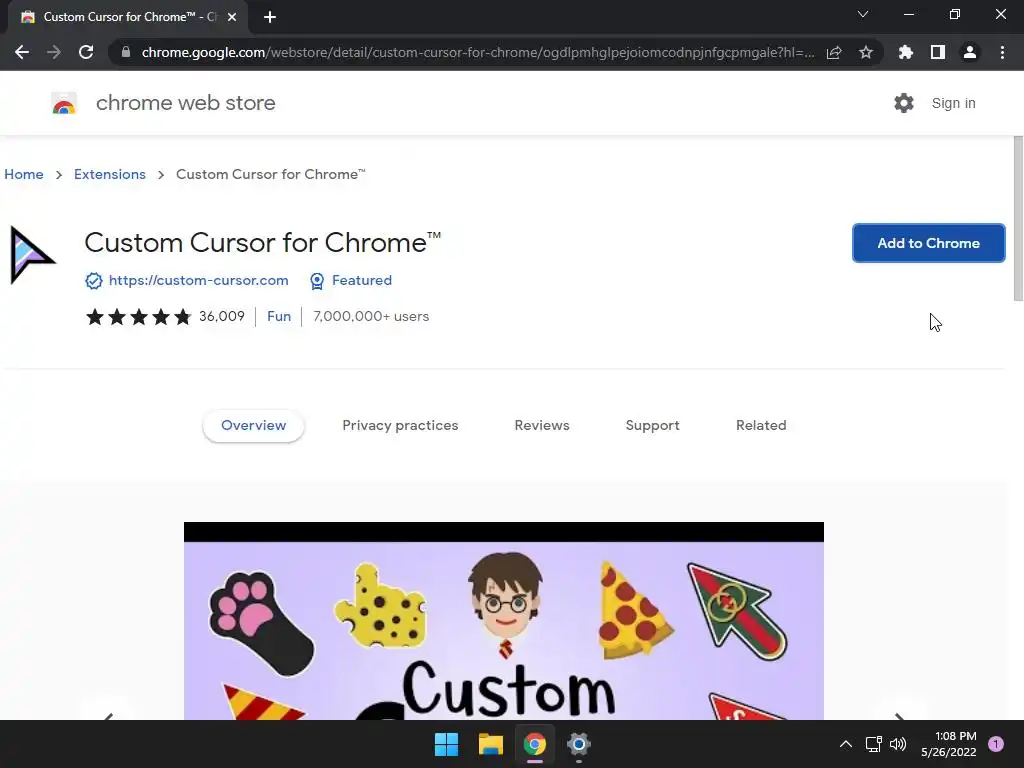The image size is (1024, 768).
Task: Open the Reviews tab
Action: click(x=542, y=425)
